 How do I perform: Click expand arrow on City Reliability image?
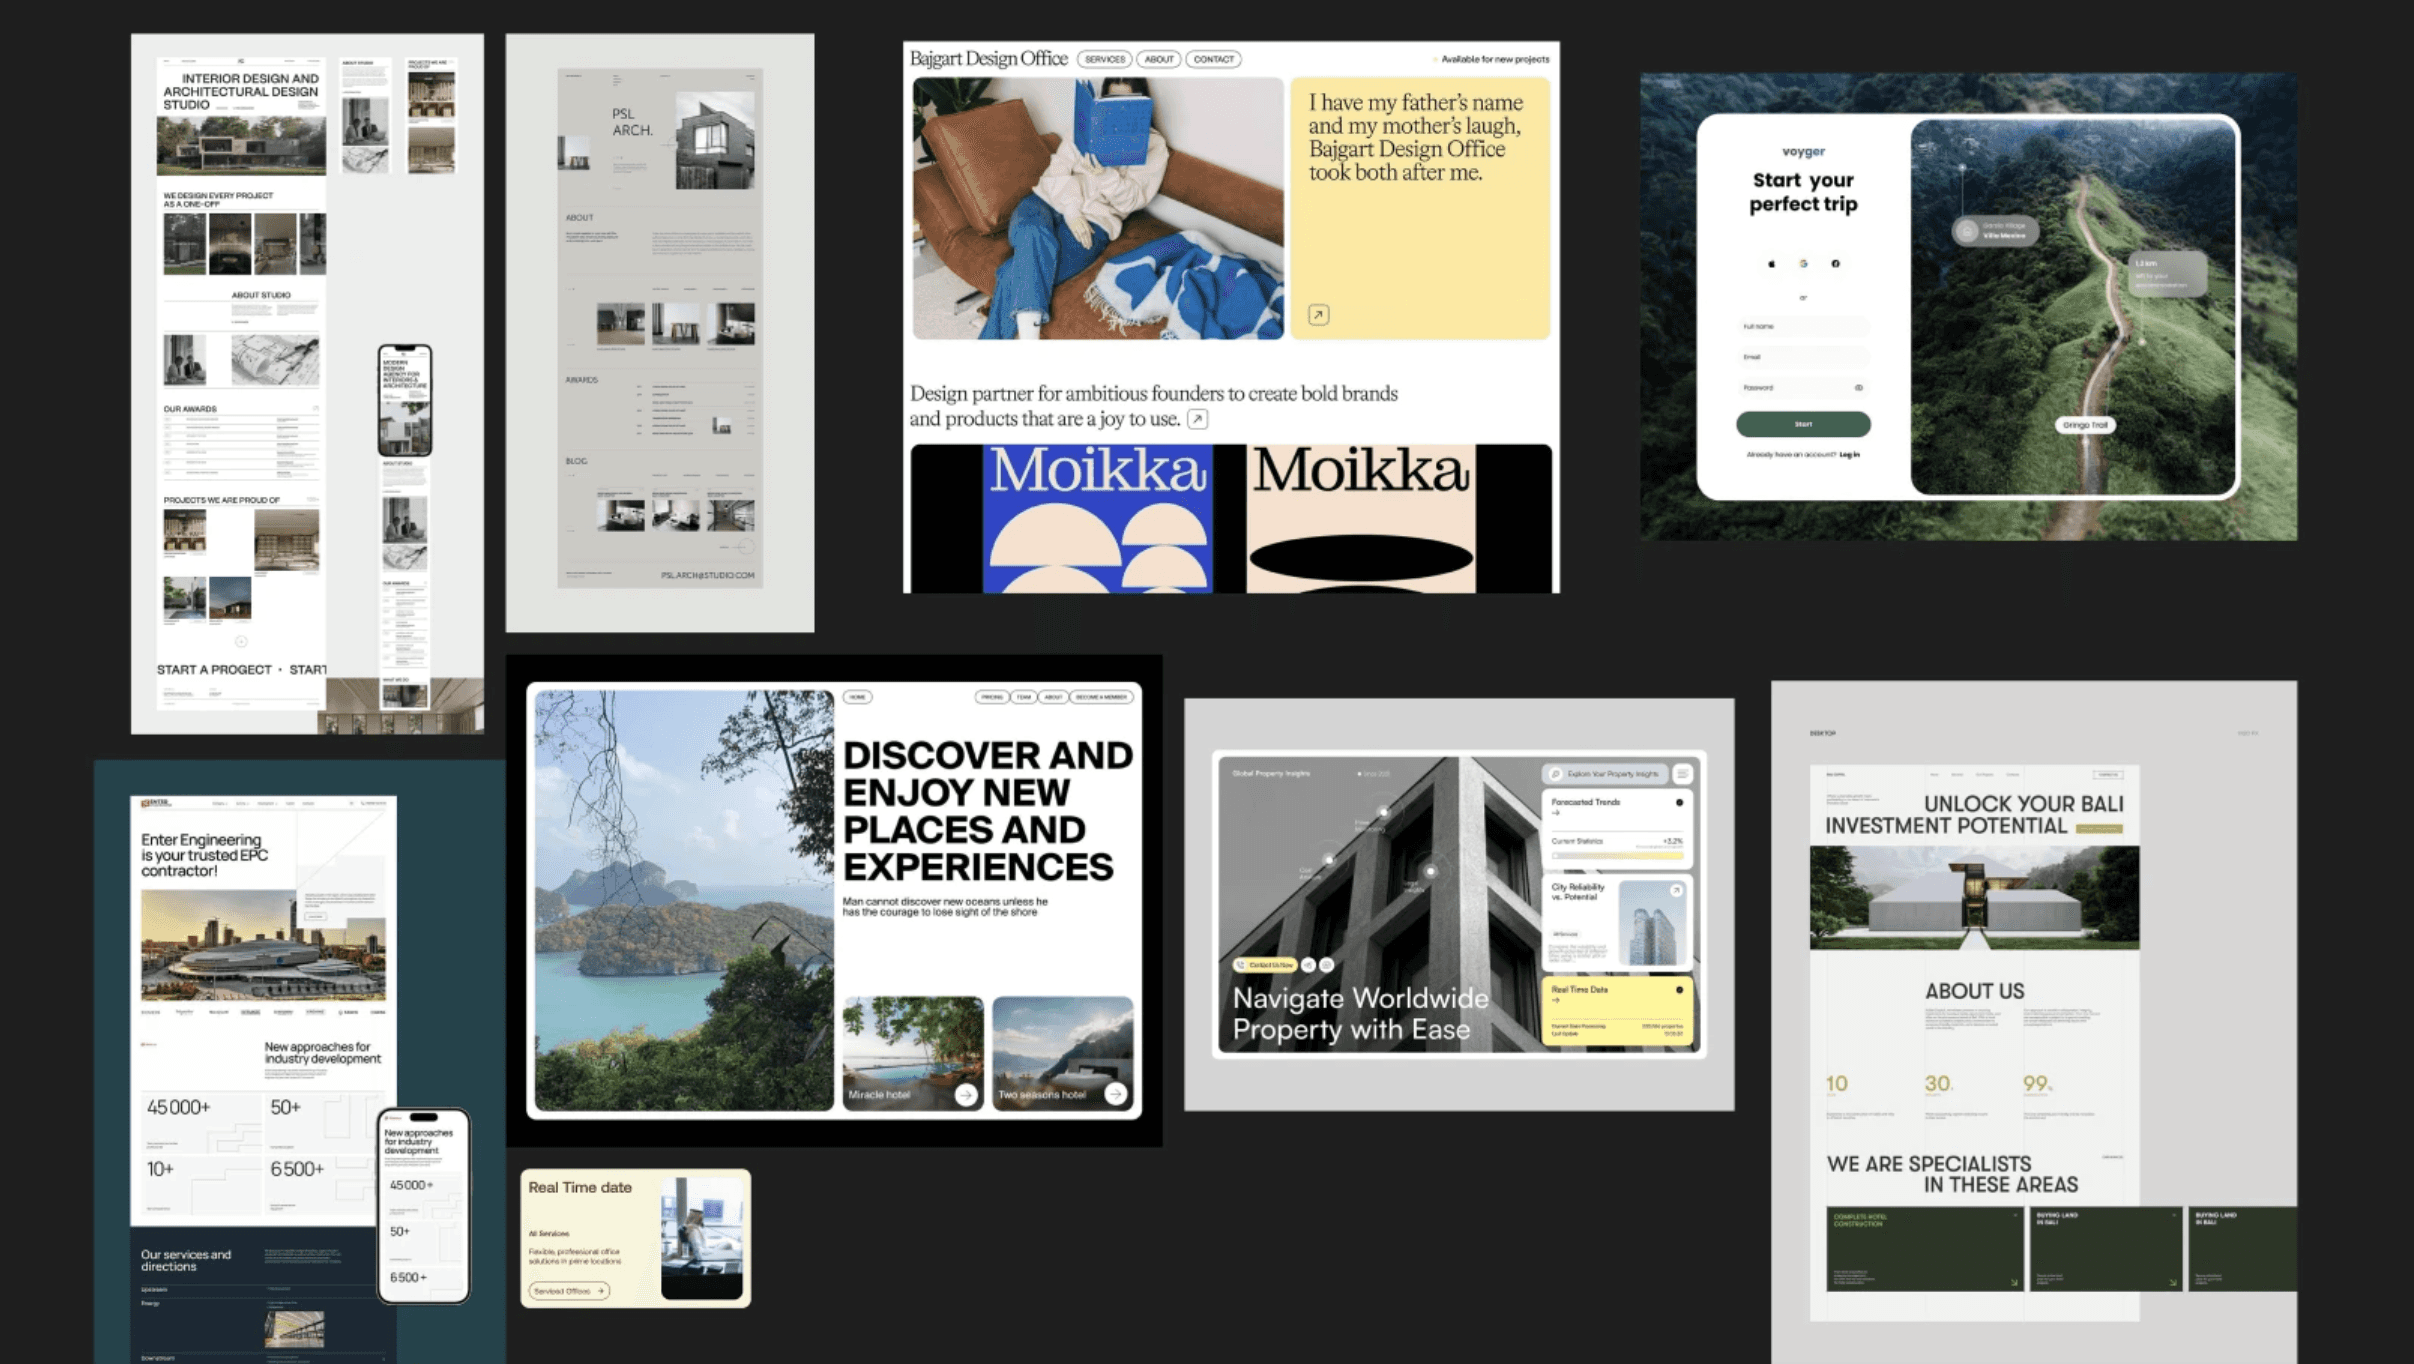click(x=1676, y=890)
